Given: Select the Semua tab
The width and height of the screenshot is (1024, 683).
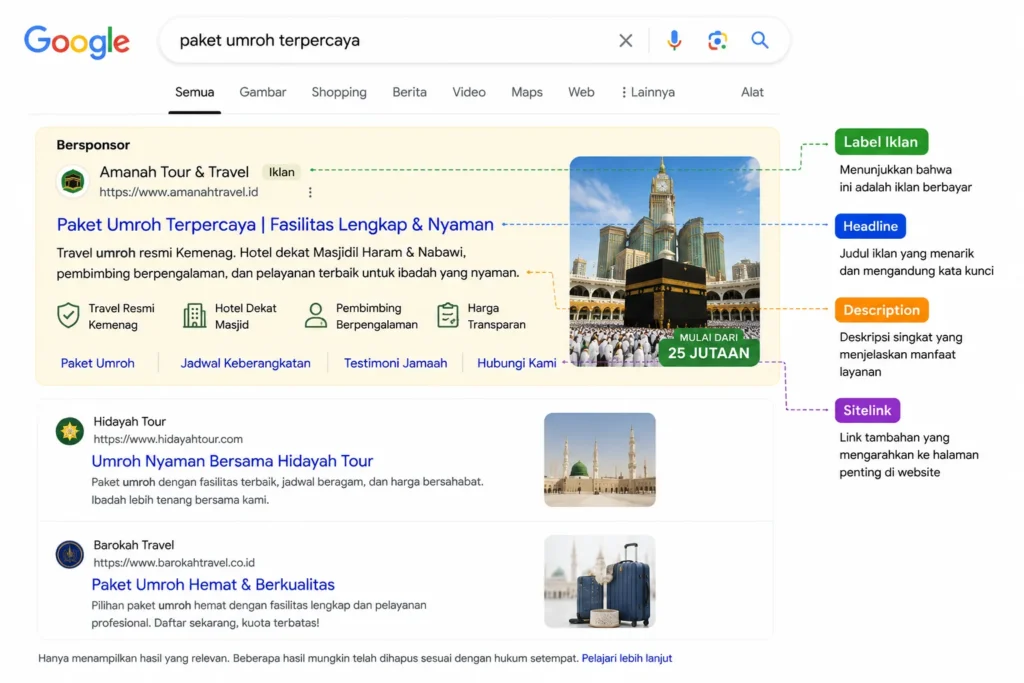Looking at the screenshot, I should pos(195,92).
